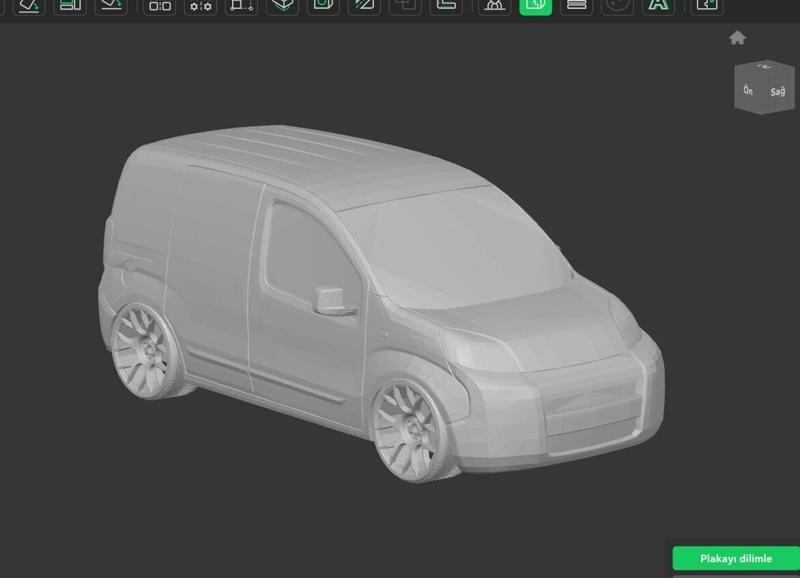Screen dimensions: 800x578
Task: Click the top face of the view cube
Action: (x=764, y=66)
